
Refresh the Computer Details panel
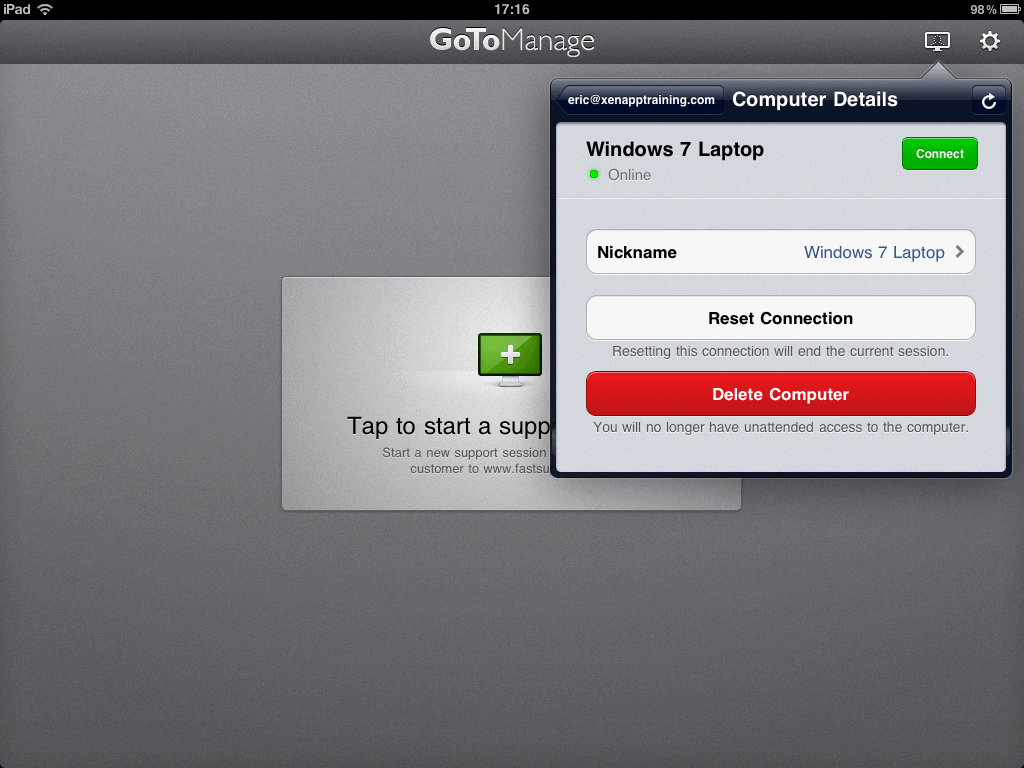[988, 101]
